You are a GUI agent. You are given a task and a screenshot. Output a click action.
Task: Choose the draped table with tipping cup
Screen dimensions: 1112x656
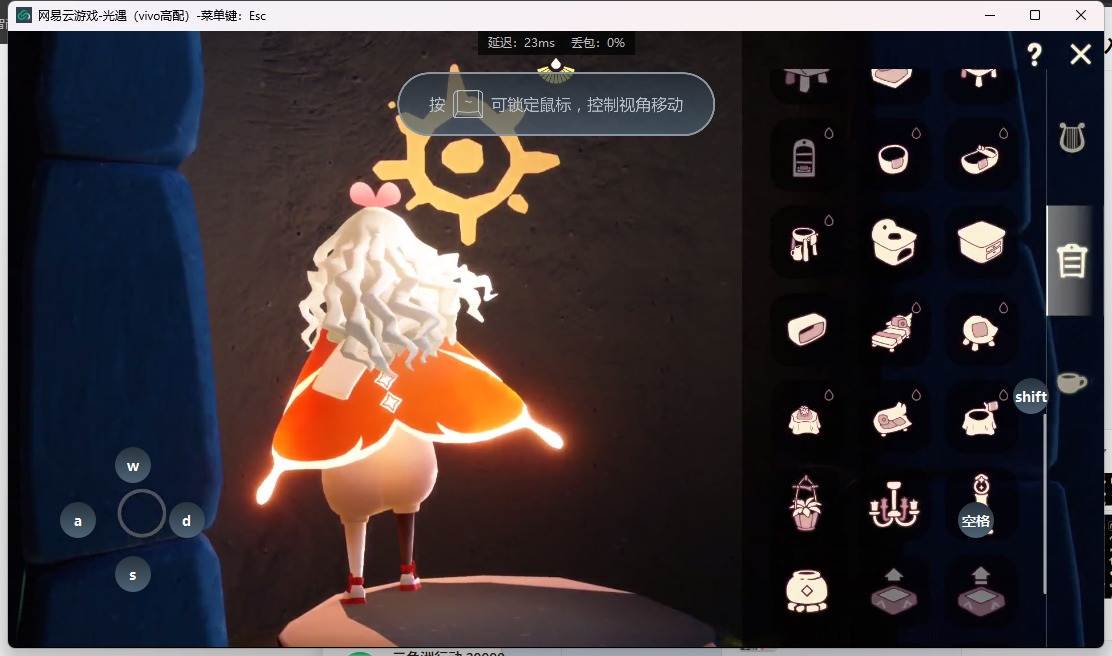pos(980,418)
